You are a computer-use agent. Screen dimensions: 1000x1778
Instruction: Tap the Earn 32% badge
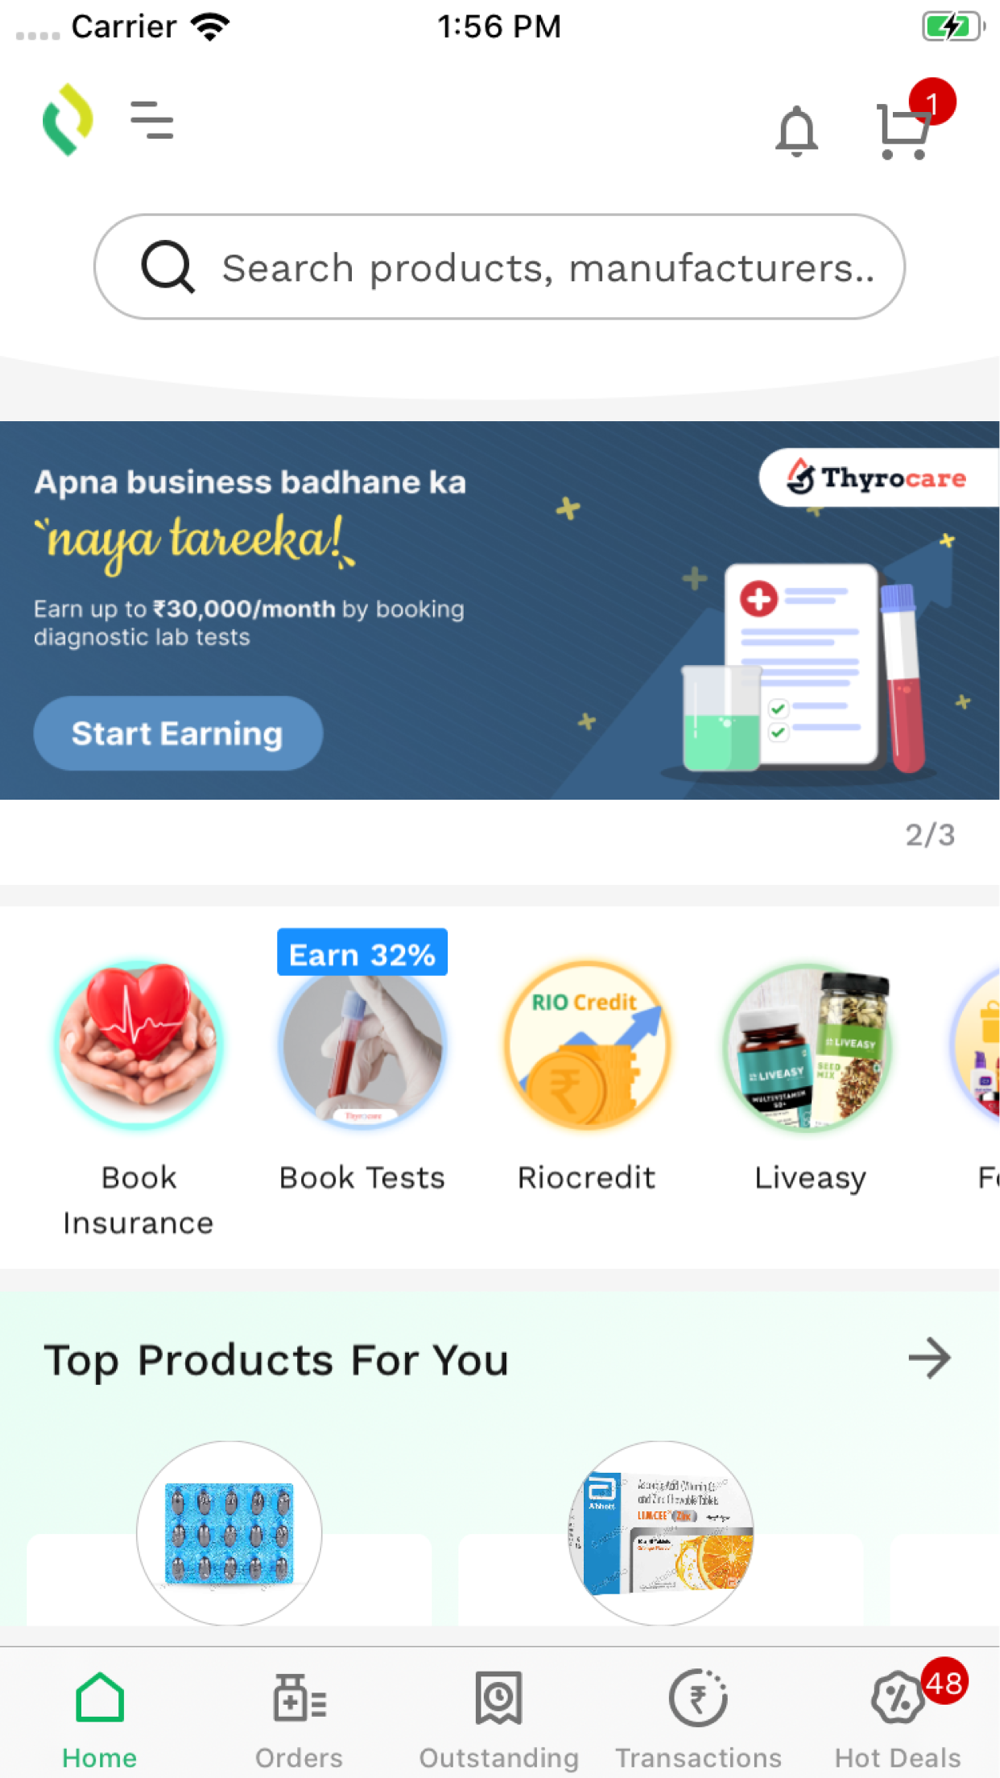click(362, 954)
